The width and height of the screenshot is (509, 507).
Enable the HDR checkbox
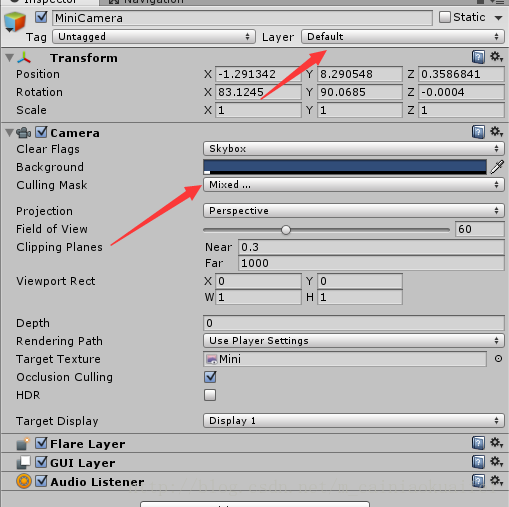pyautogui.click(x=210, y=395)
